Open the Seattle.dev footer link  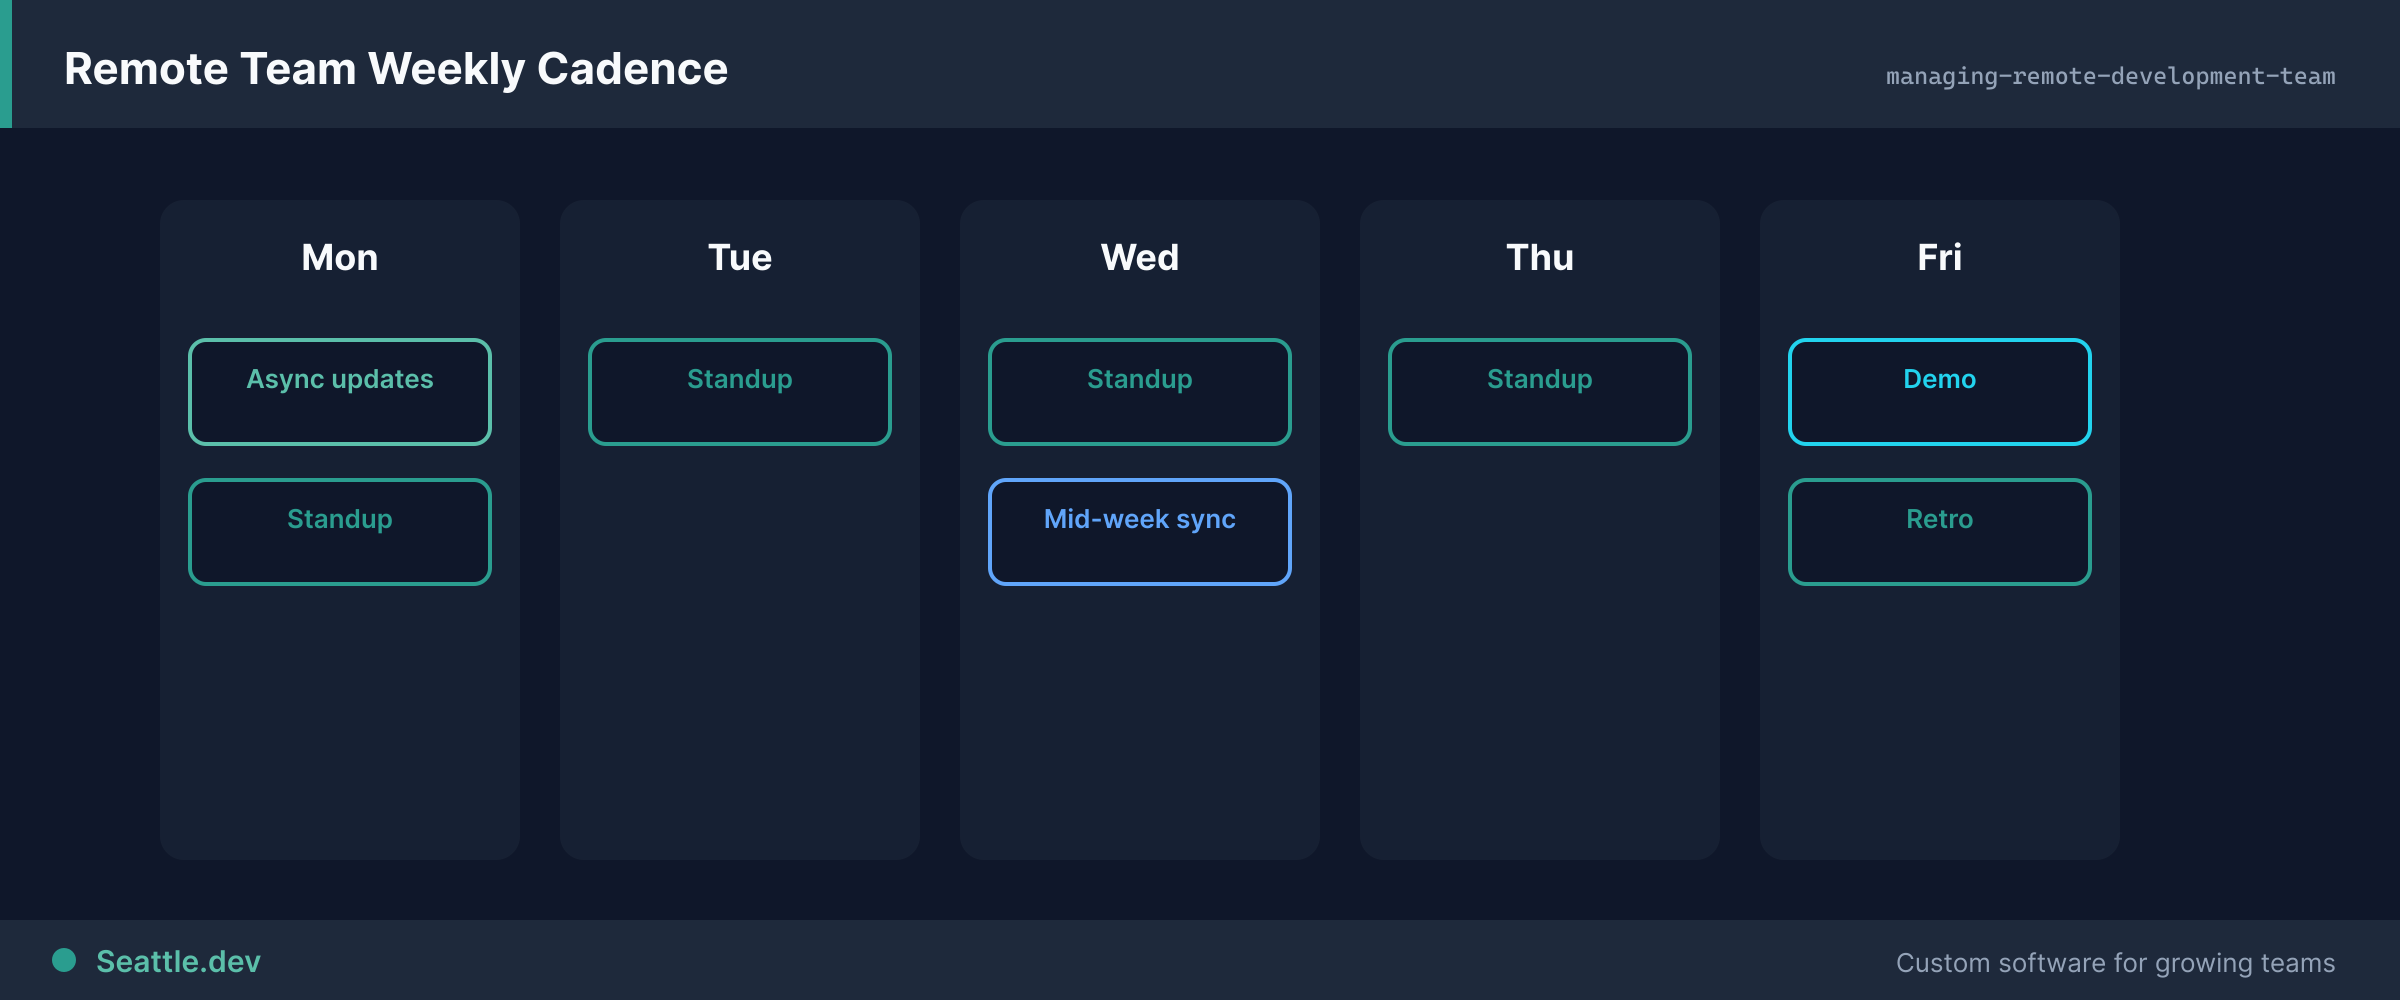pos(178,961)
